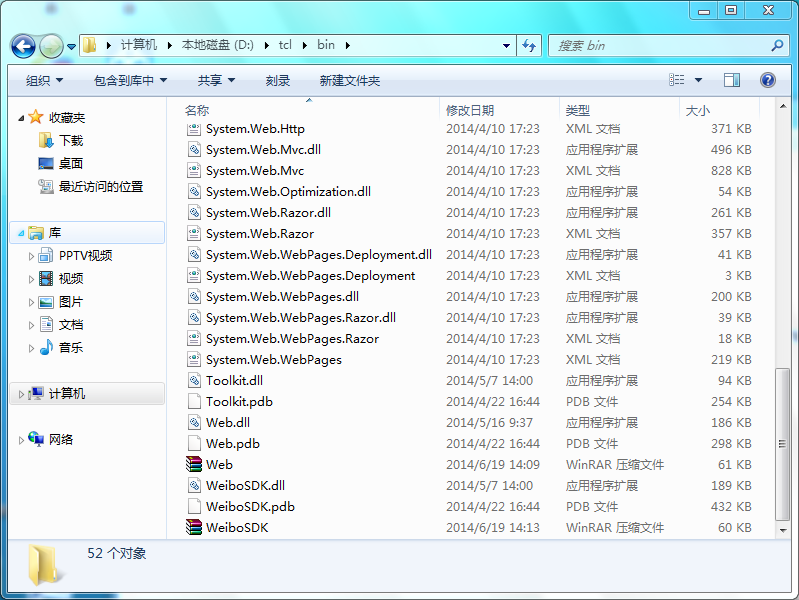Select the System.Web.Http XML file icon
This screenshot has height=600, width=799.
click(194, 129)
